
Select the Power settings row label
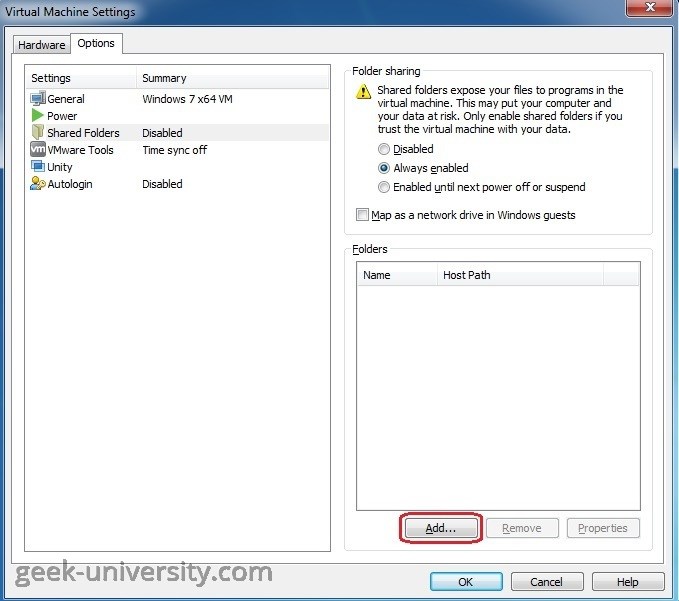coord(62,116)
